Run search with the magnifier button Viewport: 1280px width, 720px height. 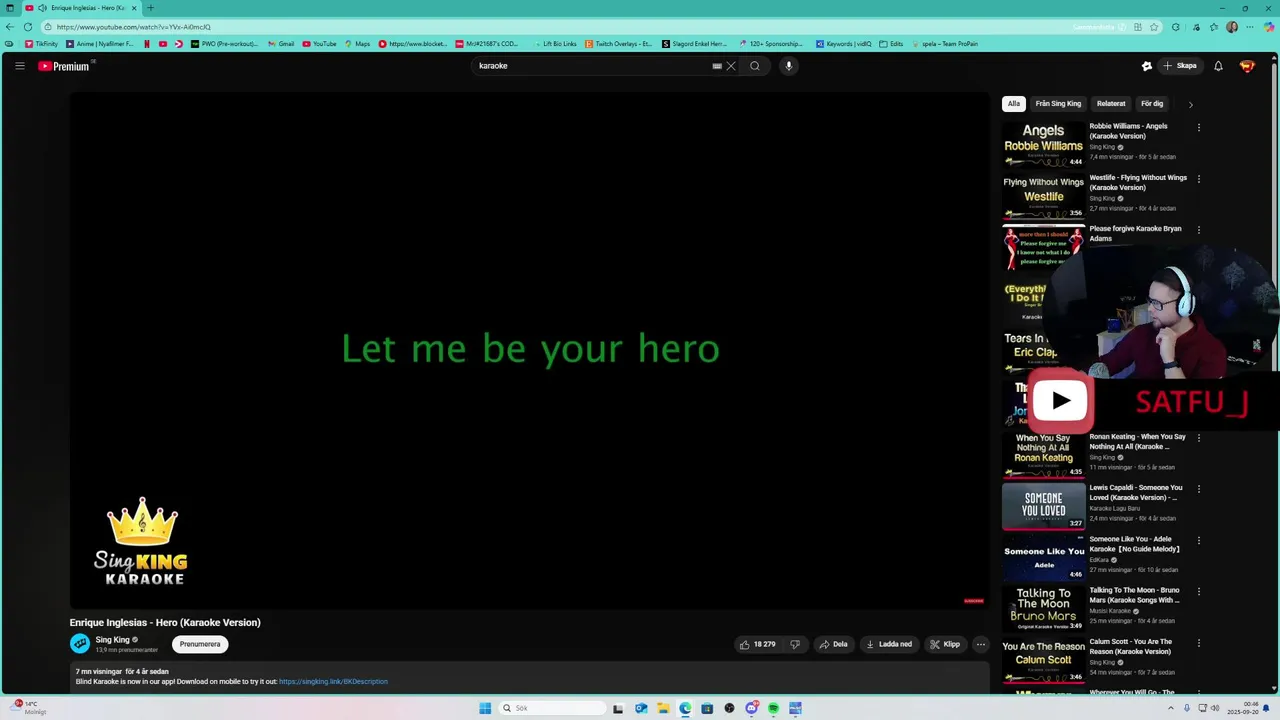pos(755,66)
